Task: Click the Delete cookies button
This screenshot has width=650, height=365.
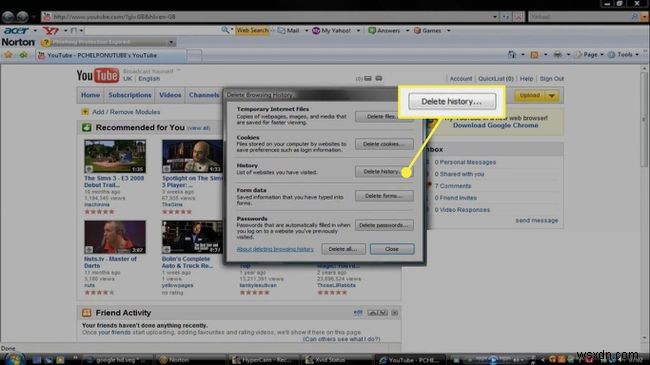Action: 384,144
